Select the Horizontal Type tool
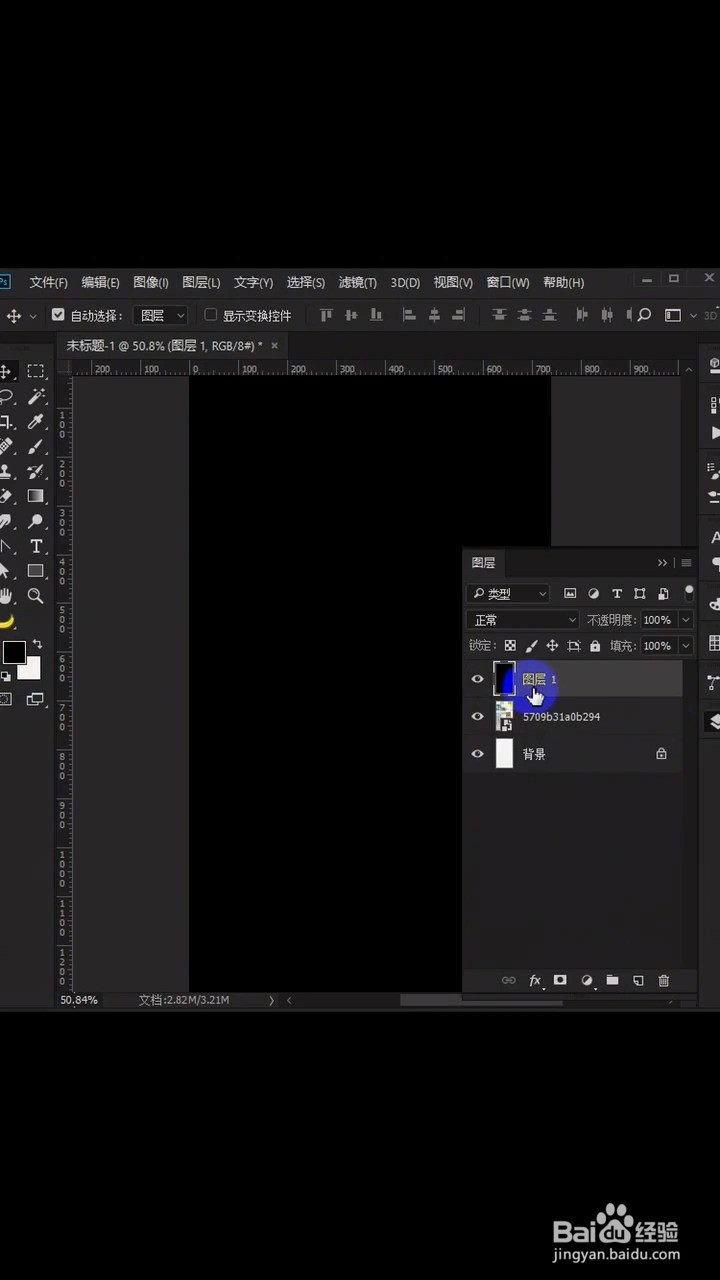Image resolution: width=720 pixels, height=1280 pixels. tap(36, 546)
